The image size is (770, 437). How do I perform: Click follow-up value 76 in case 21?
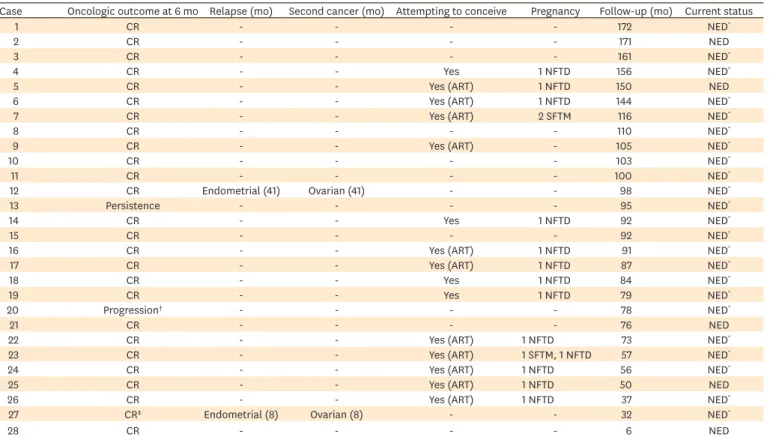pyautogui.click(x=626, y=325)
